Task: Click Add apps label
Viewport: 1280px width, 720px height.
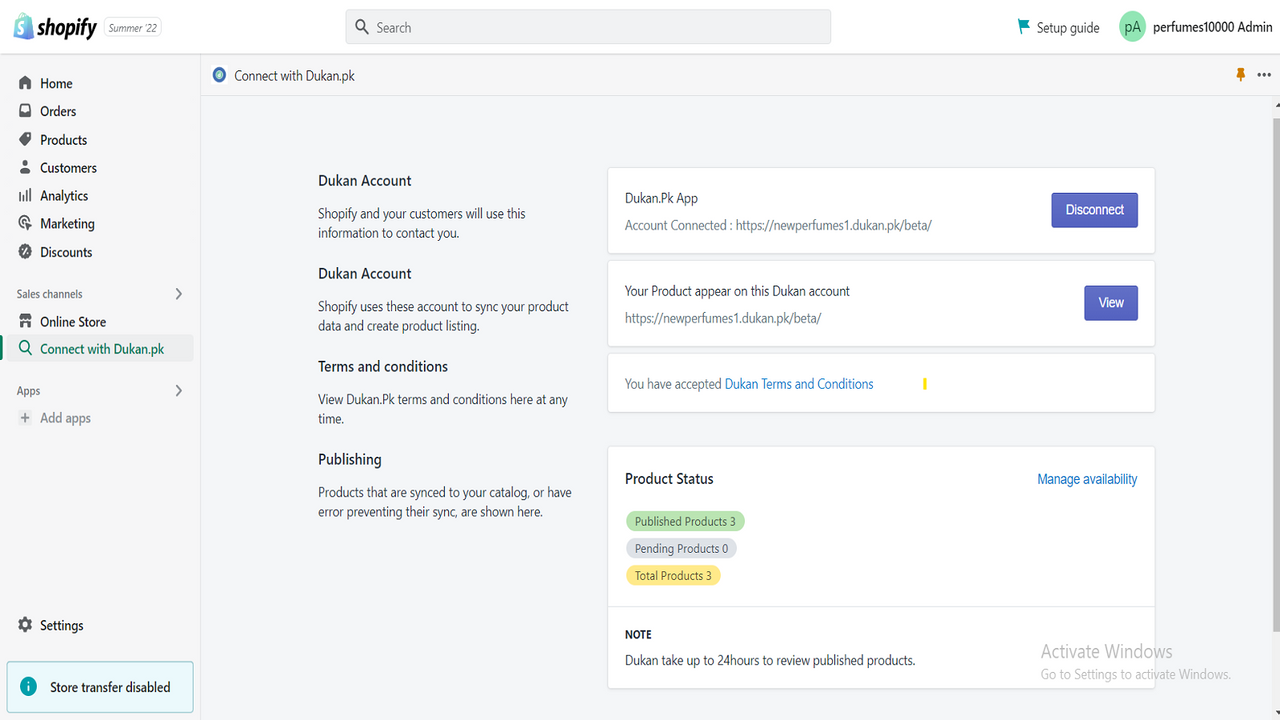Action: point(65,418)
